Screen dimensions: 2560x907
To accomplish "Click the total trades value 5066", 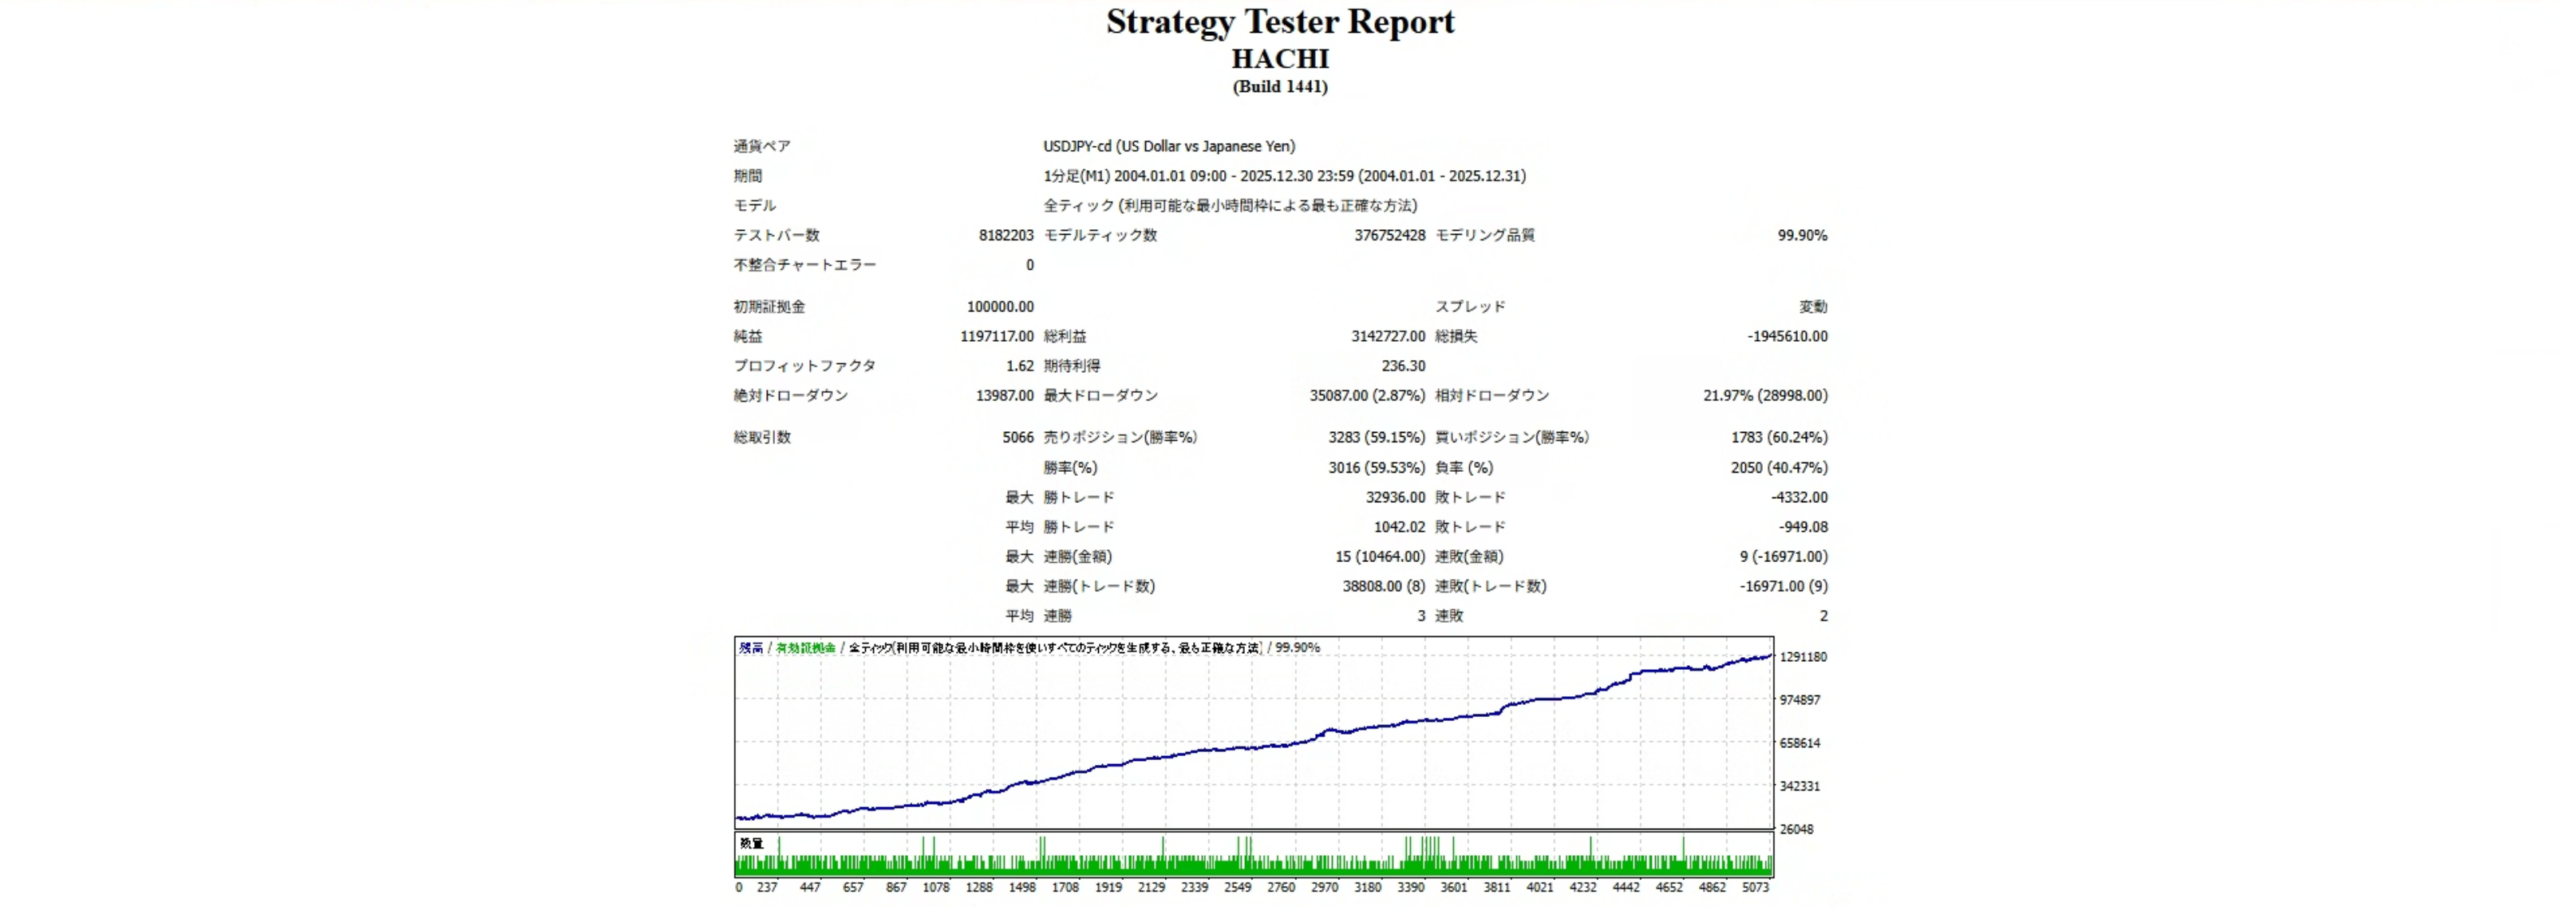I will click(x=1017, y=437).
